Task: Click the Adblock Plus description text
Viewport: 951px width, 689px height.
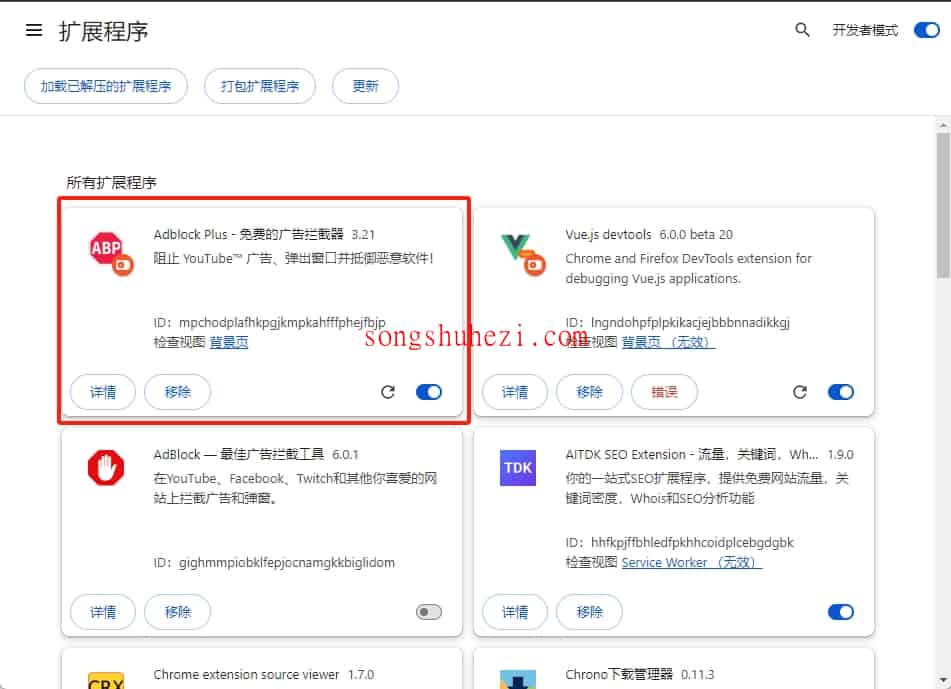Action: [294, 258]
